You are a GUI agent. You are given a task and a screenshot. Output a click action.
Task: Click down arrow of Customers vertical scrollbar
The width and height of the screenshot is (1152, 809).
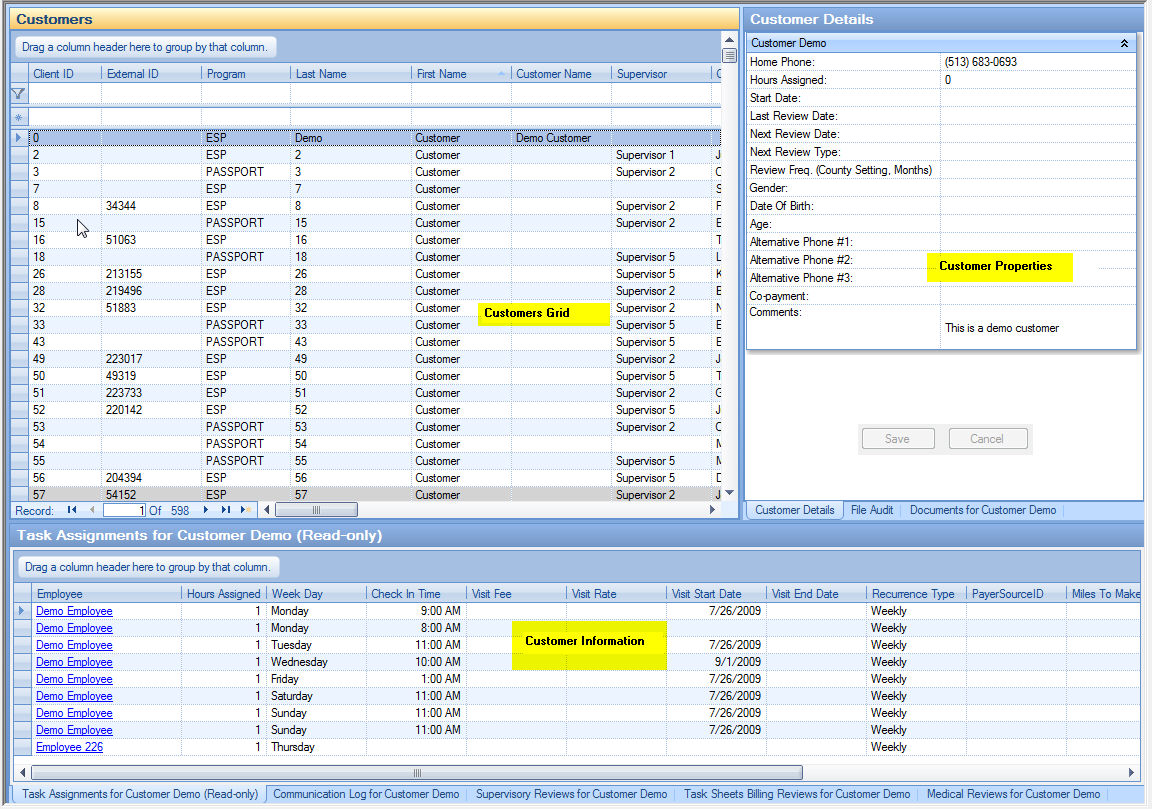click(x=729, y=493)
